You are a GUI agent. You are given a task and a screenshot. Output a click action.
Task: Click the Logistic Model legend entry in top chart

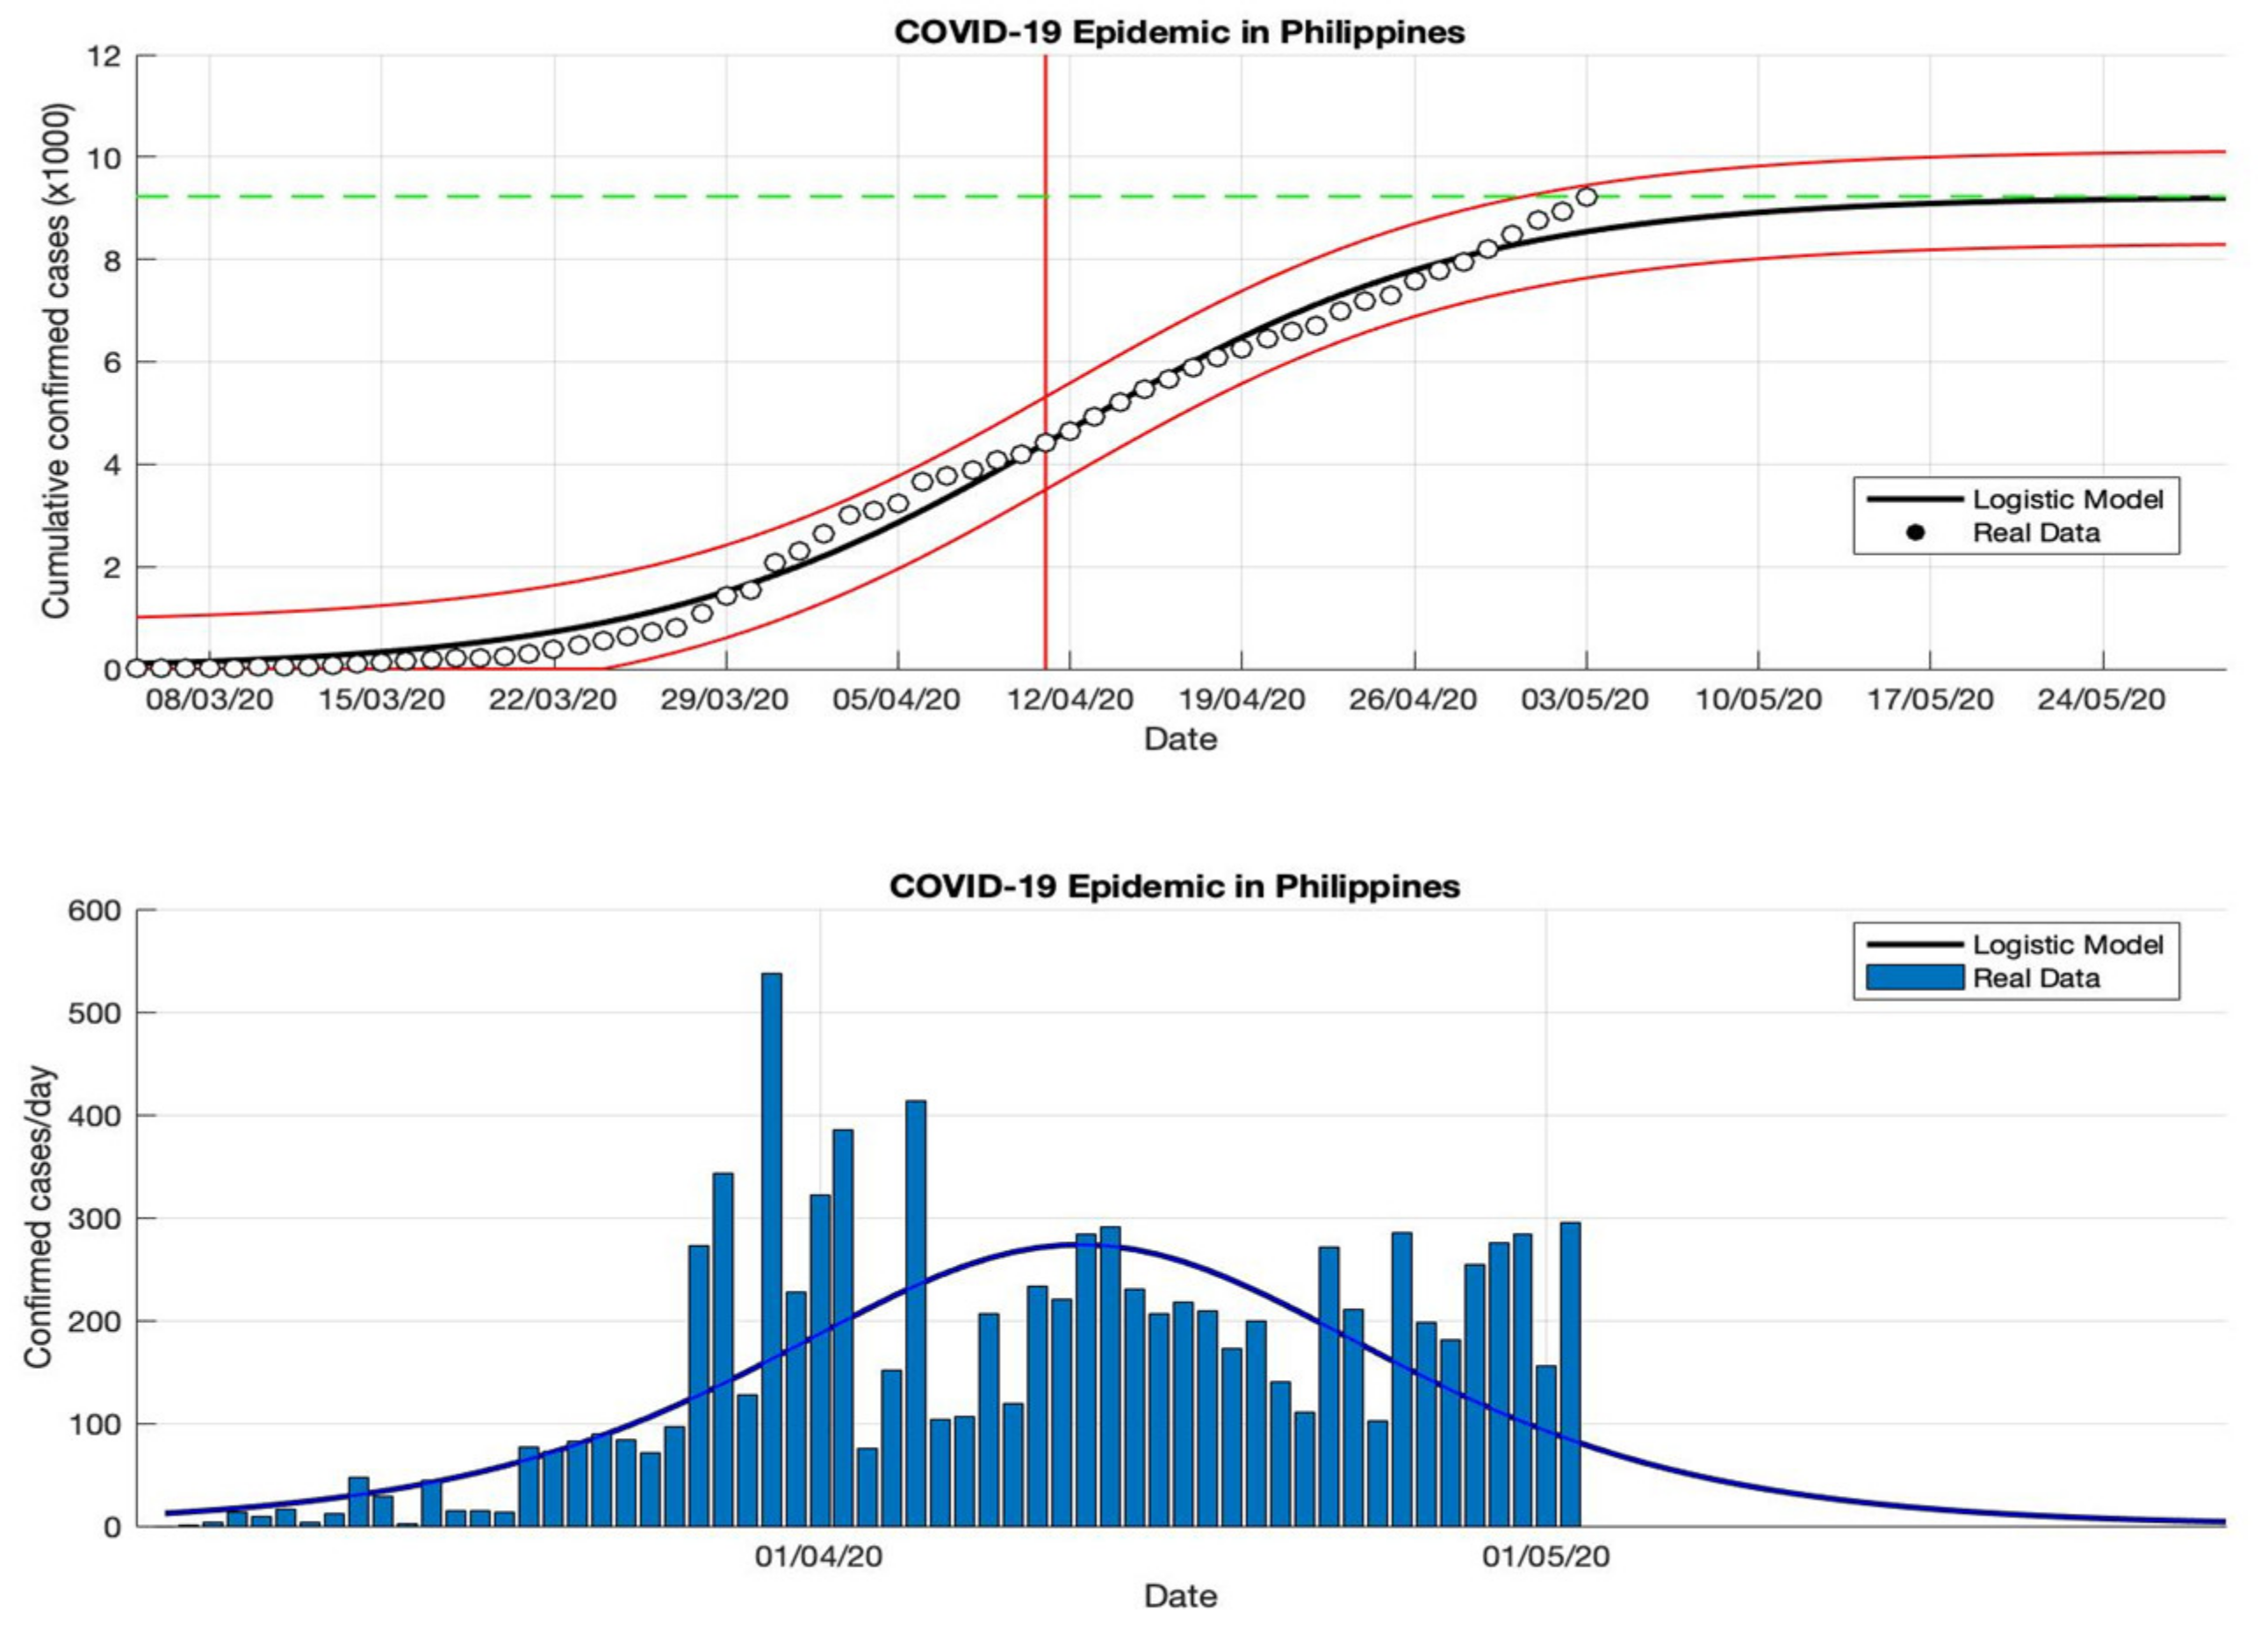(x=2067, y=499)
